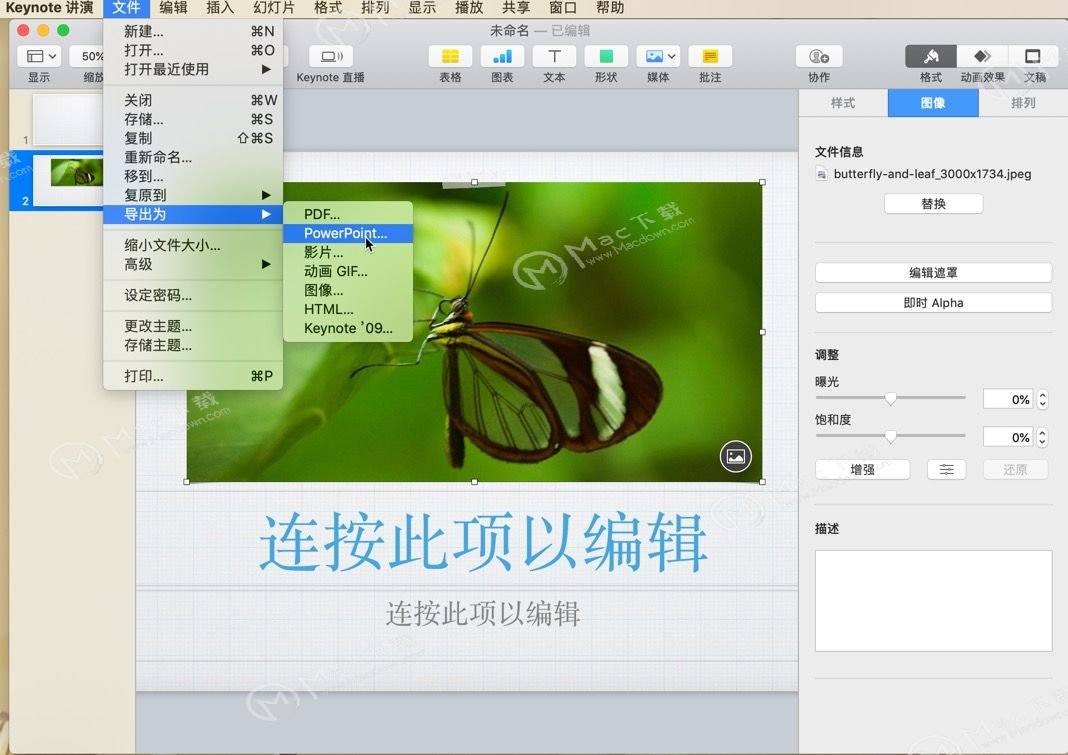Select Export To (导出为) menu item

tap(193, 214)
